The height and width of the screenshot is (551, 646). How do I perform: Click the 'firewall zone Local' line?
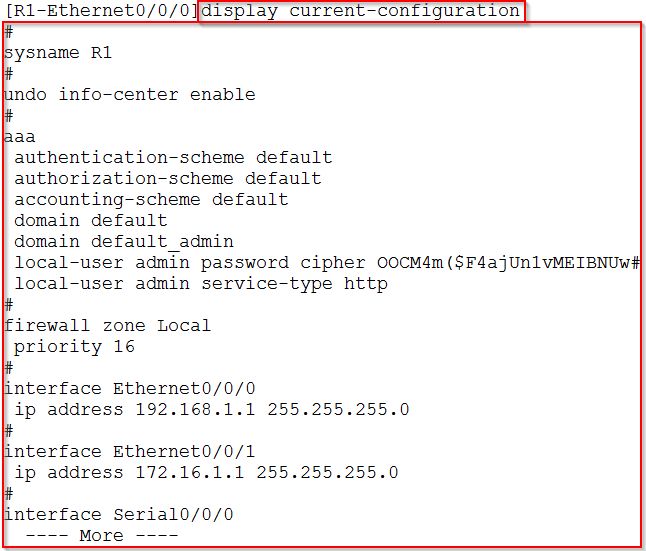108,326
